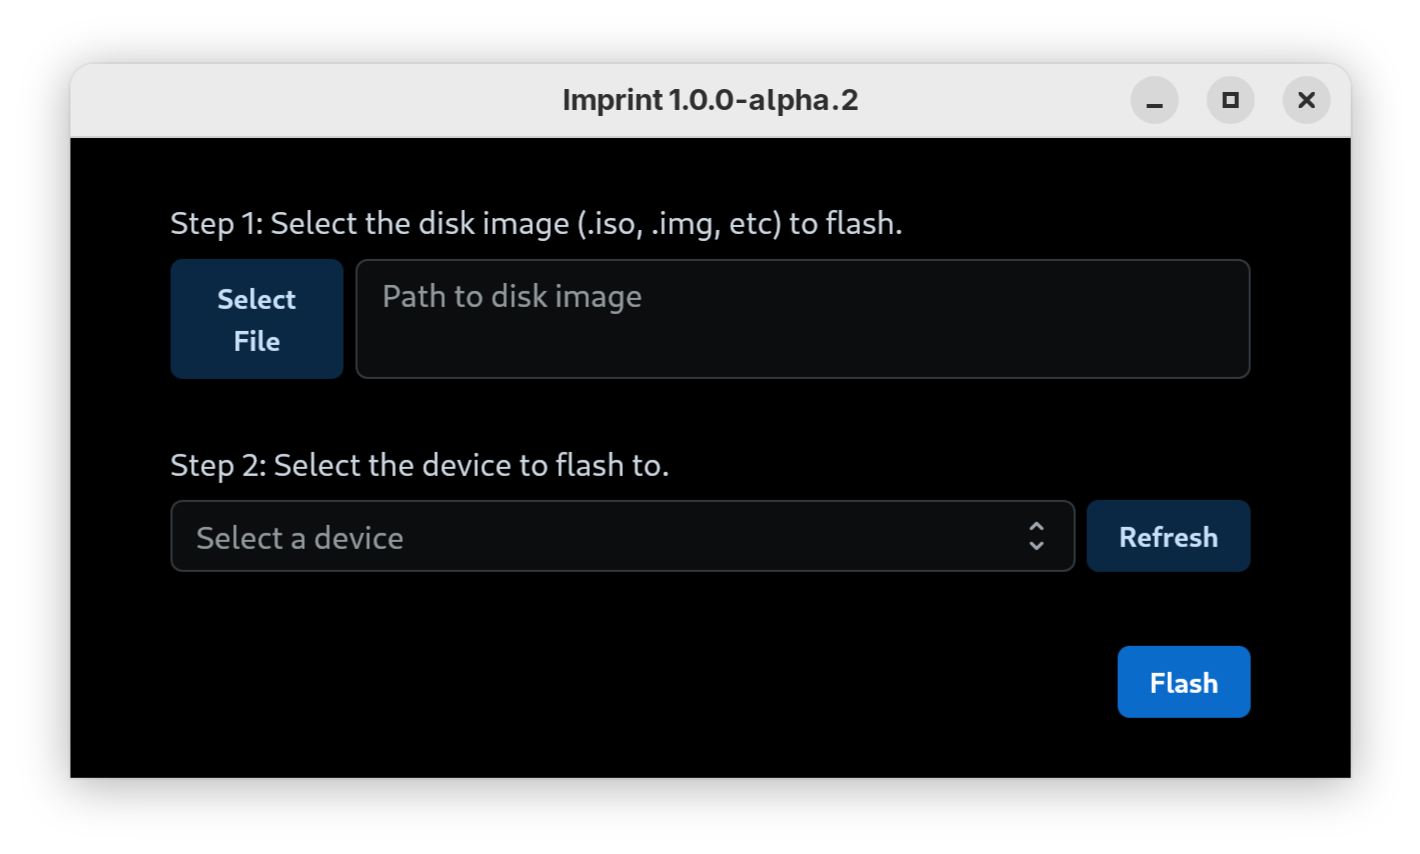
Task: Click the "Imprint 1.0.0-alpha.2" window title
Action: tap(710, 101)
